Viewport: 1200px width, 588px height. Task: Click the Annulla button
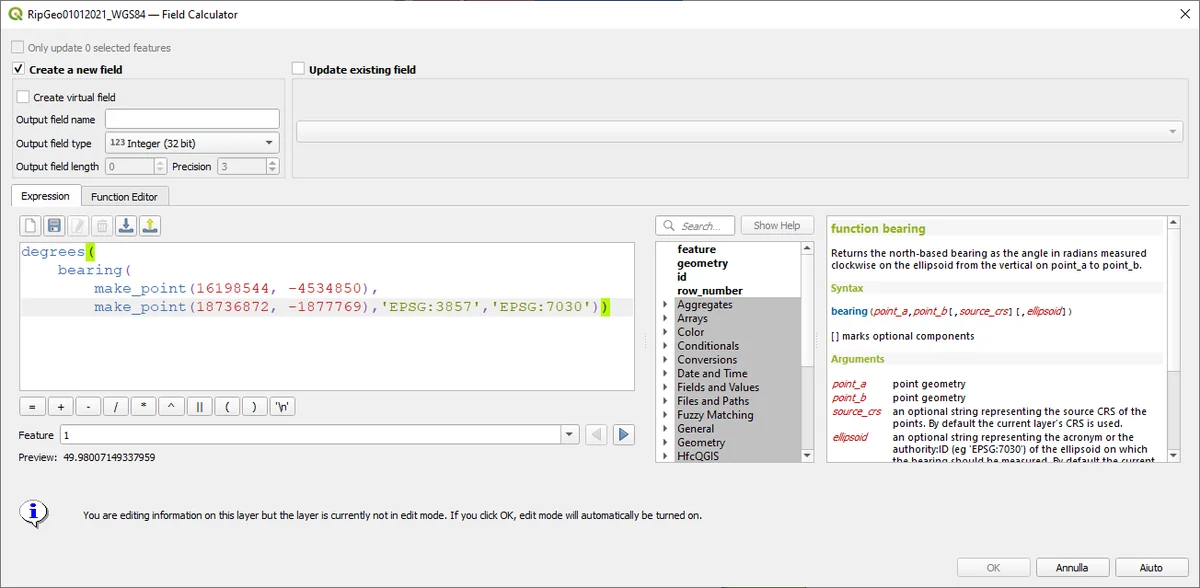[1072, 567]
